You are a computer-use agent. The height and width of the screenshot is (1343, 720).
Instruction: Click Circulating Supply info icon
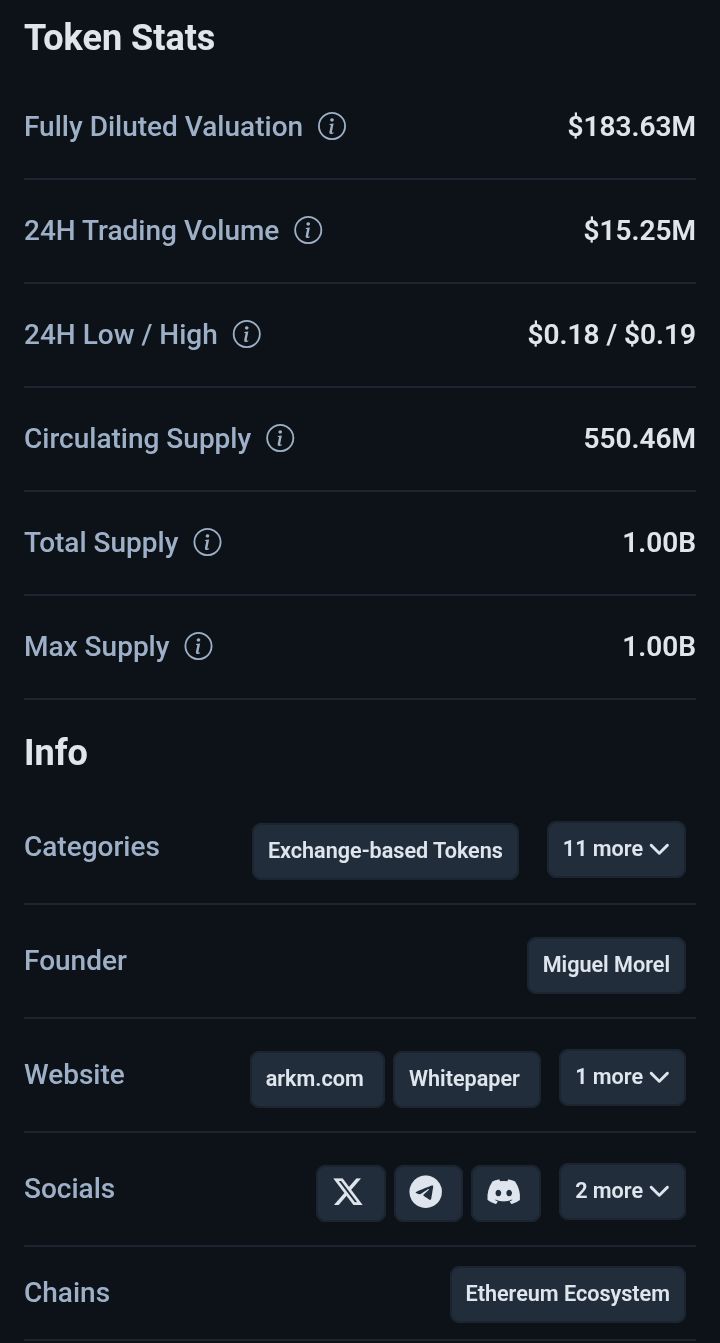pyautogui.click(x=280, y=439)
